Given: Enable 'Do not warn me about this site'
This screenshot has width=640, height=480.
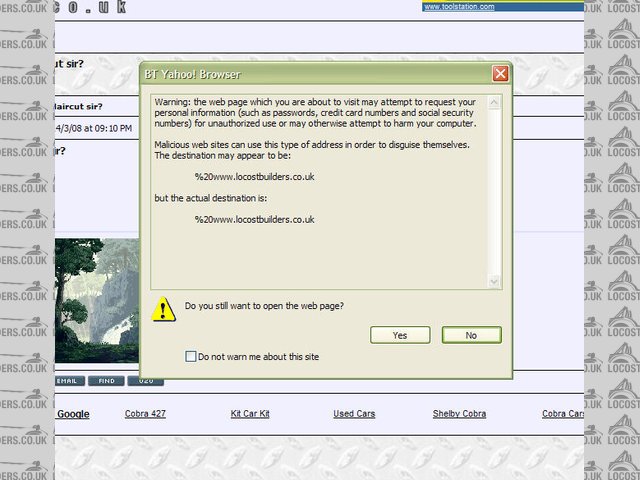Looking at the screenshot, I should click(x=191, y=357).
